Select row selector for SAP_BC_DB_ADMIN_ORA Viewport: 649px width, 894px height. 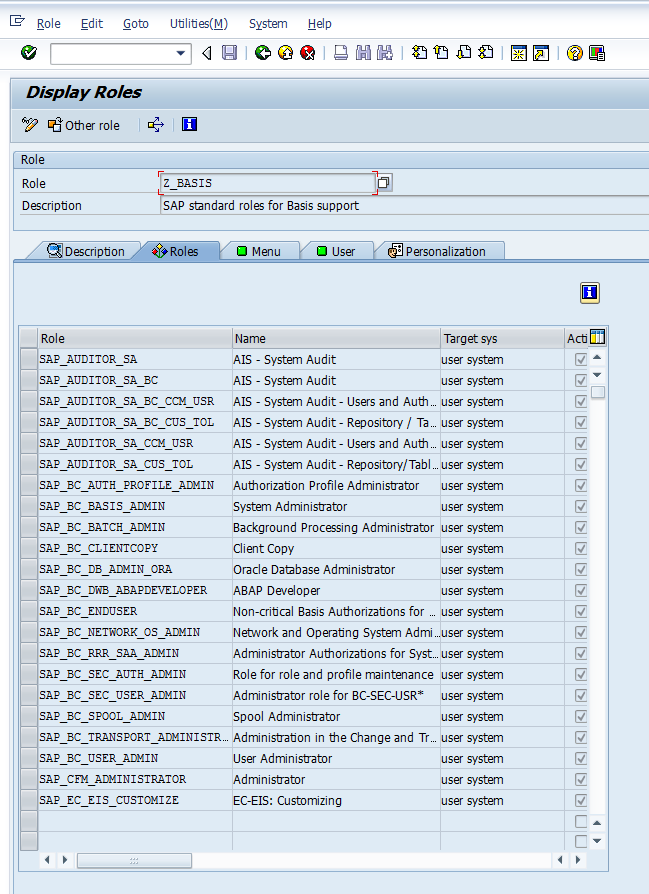[x=29, y=569]
